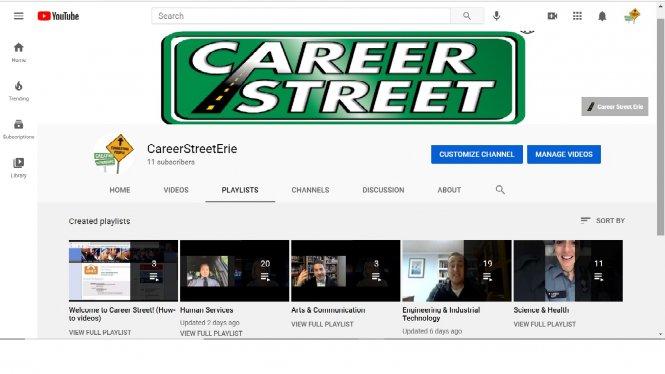Go to Trending in sidebar

pyautogui.click(x=19, y=91)
